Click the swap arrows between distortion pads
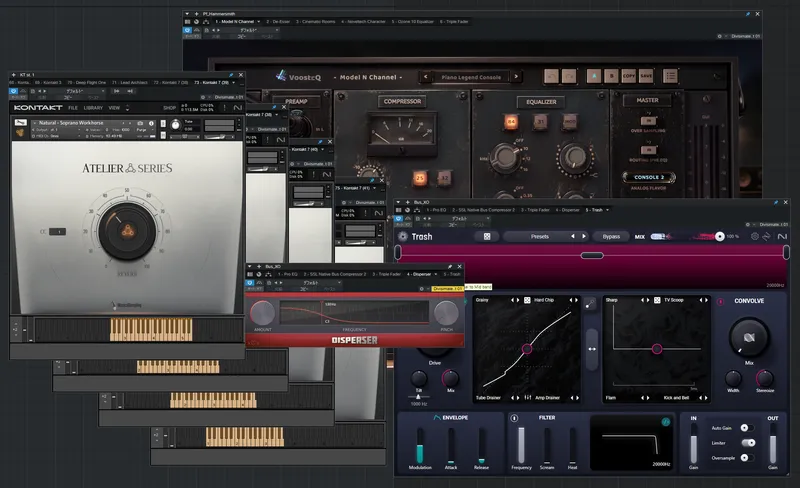The image size is (800, 488). 592,349
